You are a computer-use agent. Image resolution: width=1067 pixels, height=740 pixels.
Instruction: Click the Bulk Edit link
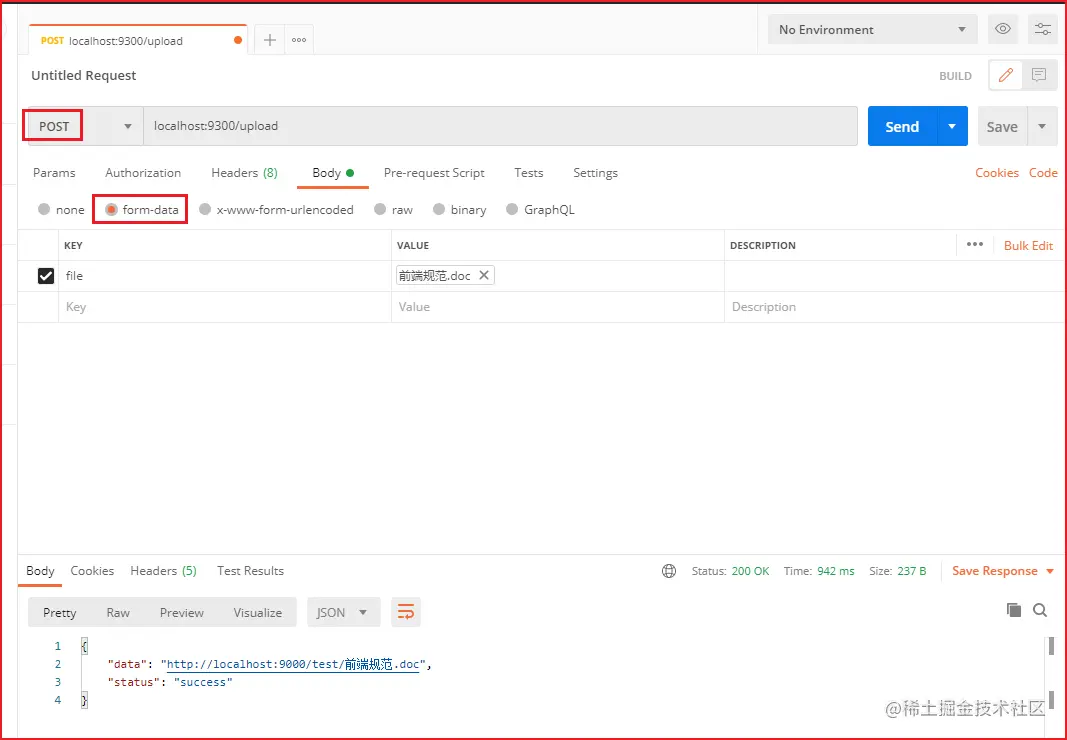tap(1028, 245)
